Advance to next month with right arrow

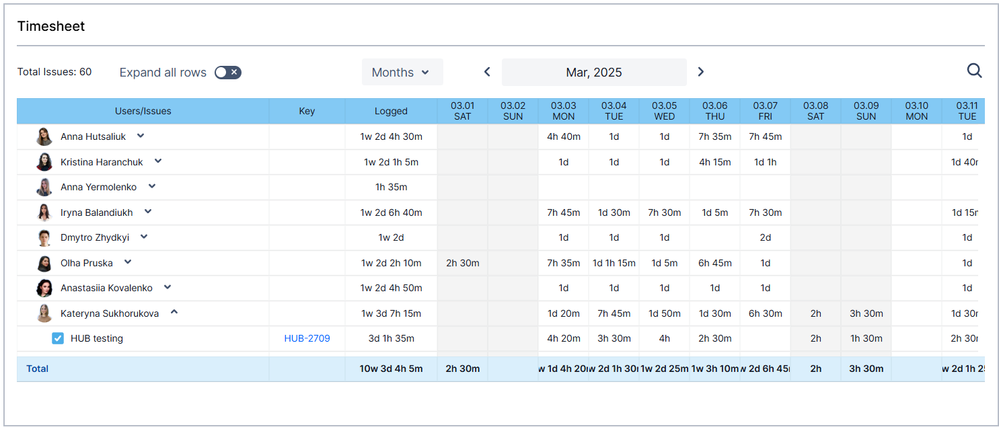pyautogui.click(x=700, y=72)
